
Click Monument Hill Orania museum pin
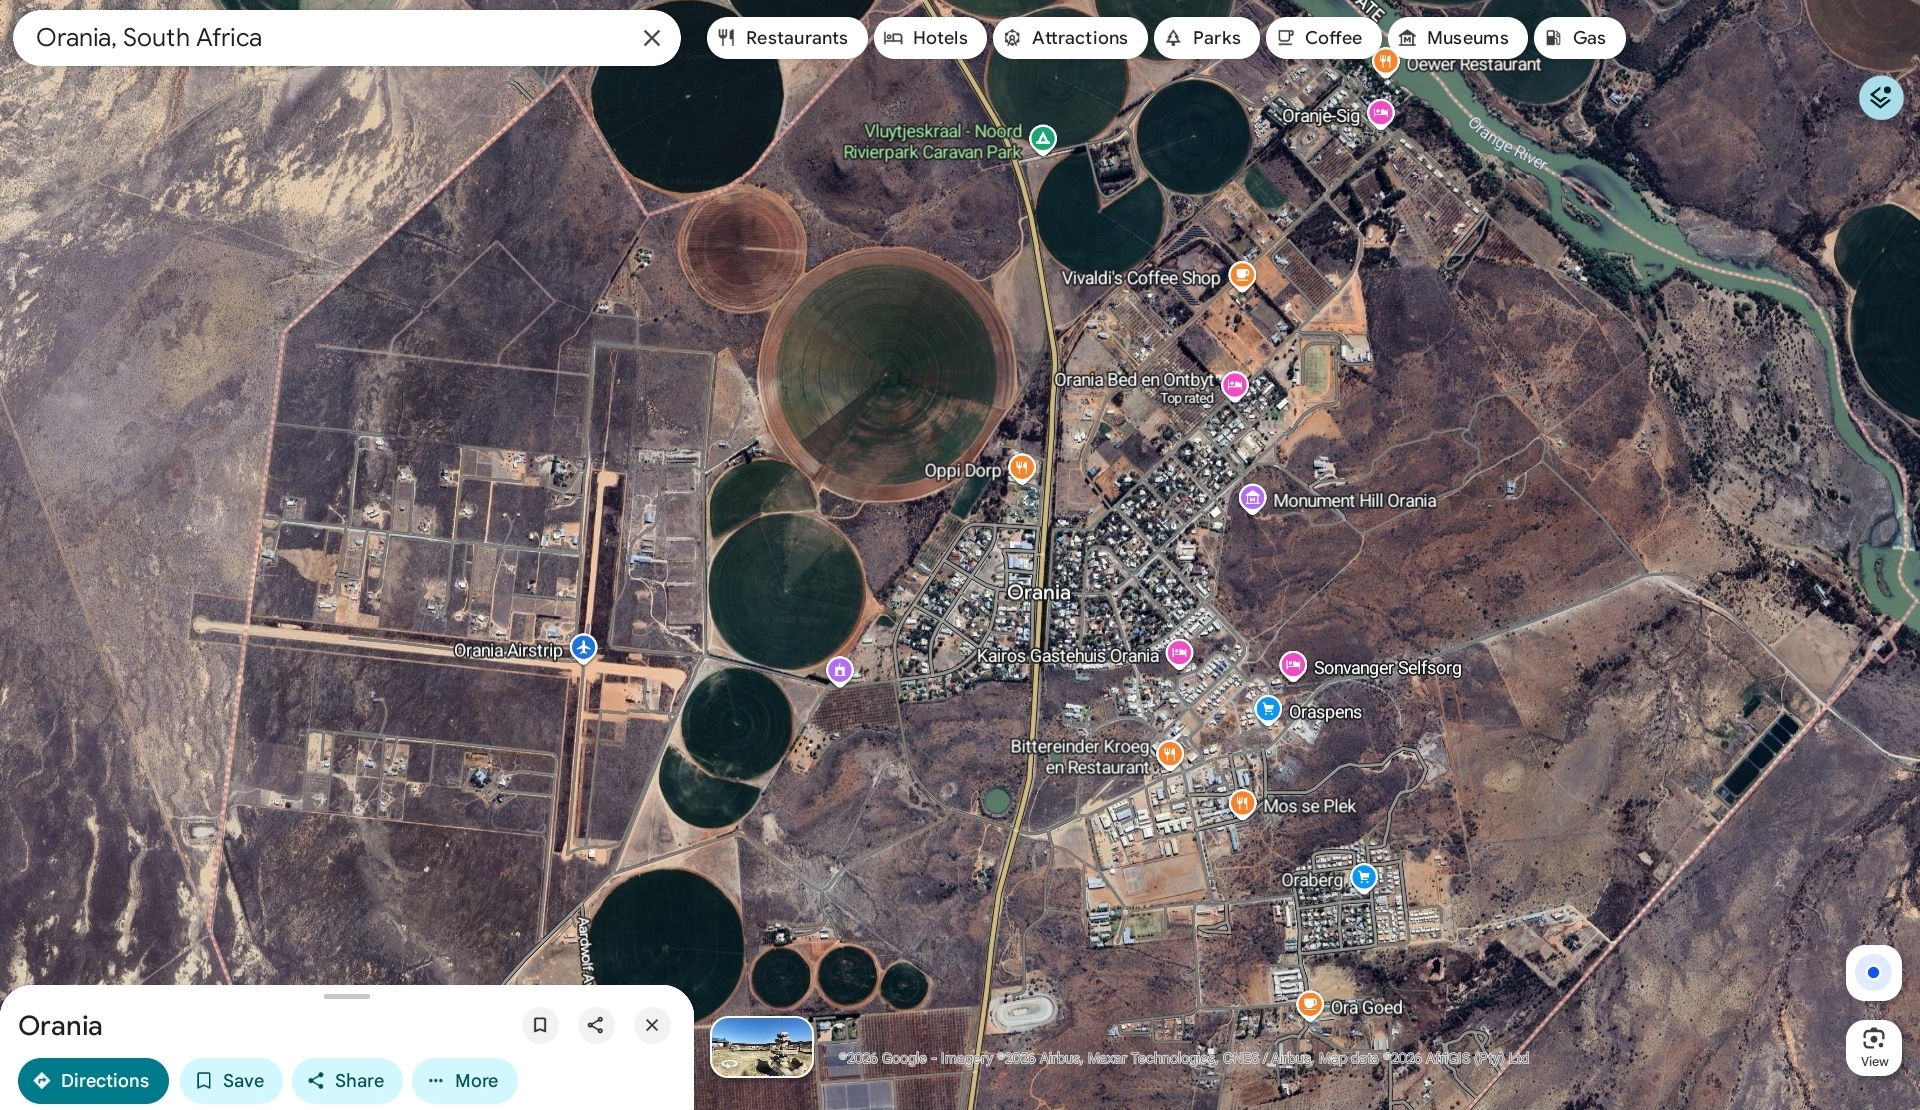pos(1252,498)
